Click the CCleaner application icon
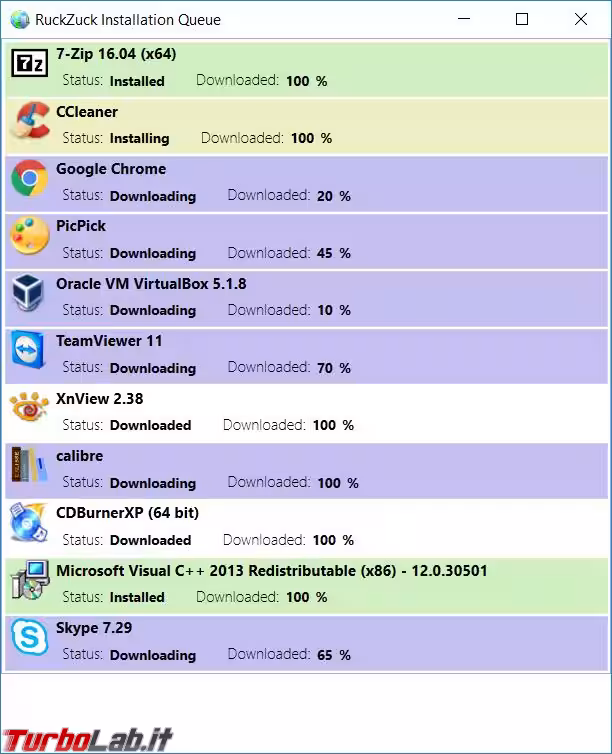This screenshot has height=754, width=612. (x=31, y=120)
